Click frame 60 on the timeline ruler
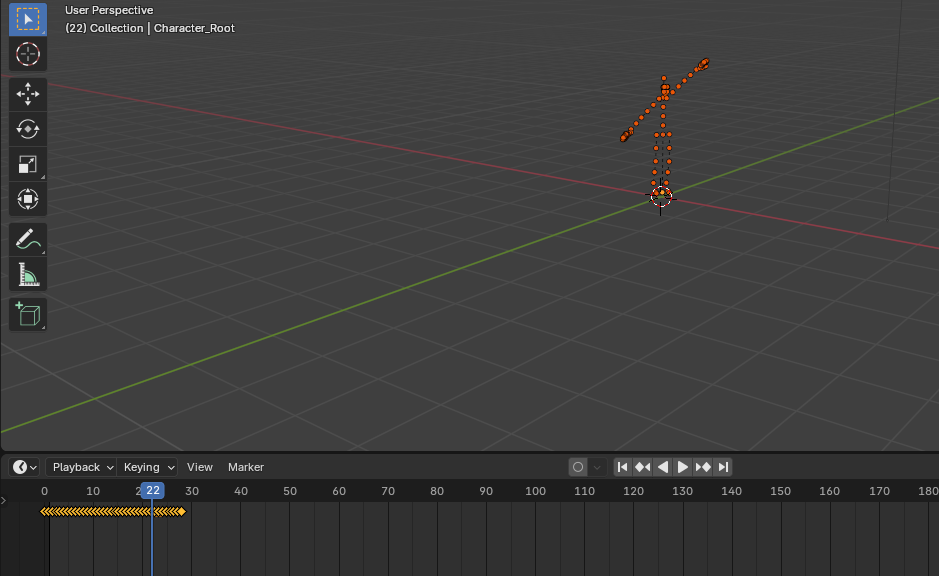This screenshot has height=576, width=939. 338,491
